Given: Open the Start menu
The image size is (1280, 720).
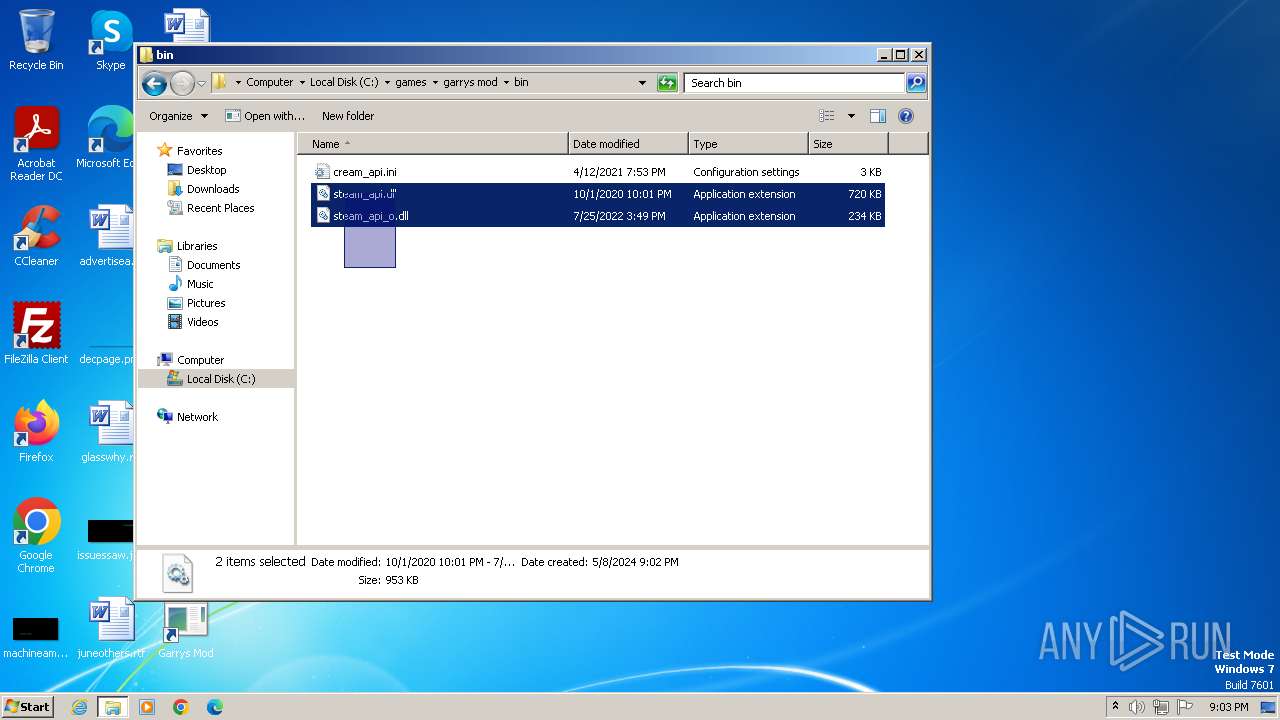Looking at the screenshot, I should (x=28, y=707).
